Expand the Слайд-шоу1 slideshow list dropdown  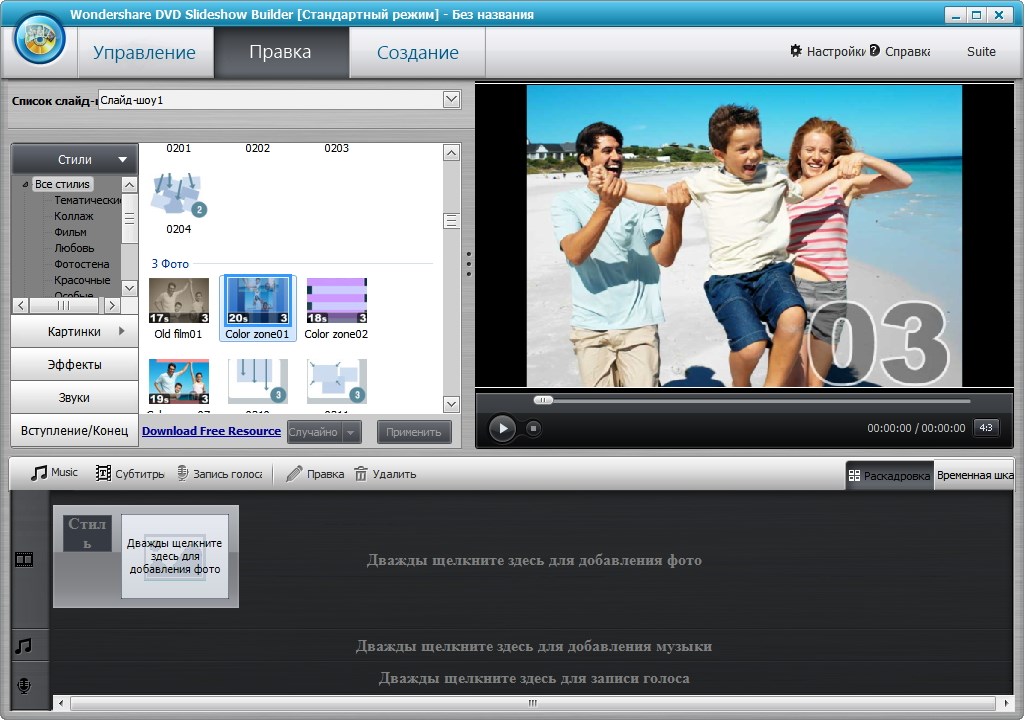click(451, 99)
